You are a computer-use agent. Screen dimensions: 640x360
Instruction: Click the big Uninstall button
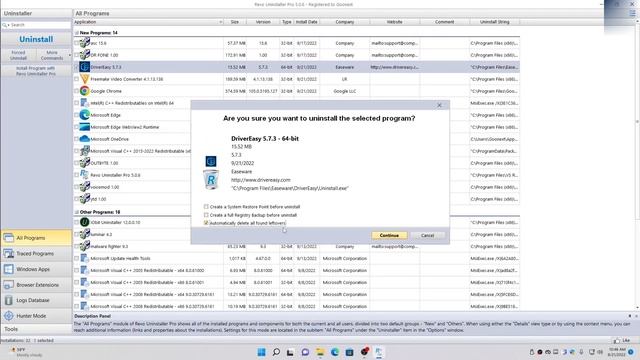point(36,40)
